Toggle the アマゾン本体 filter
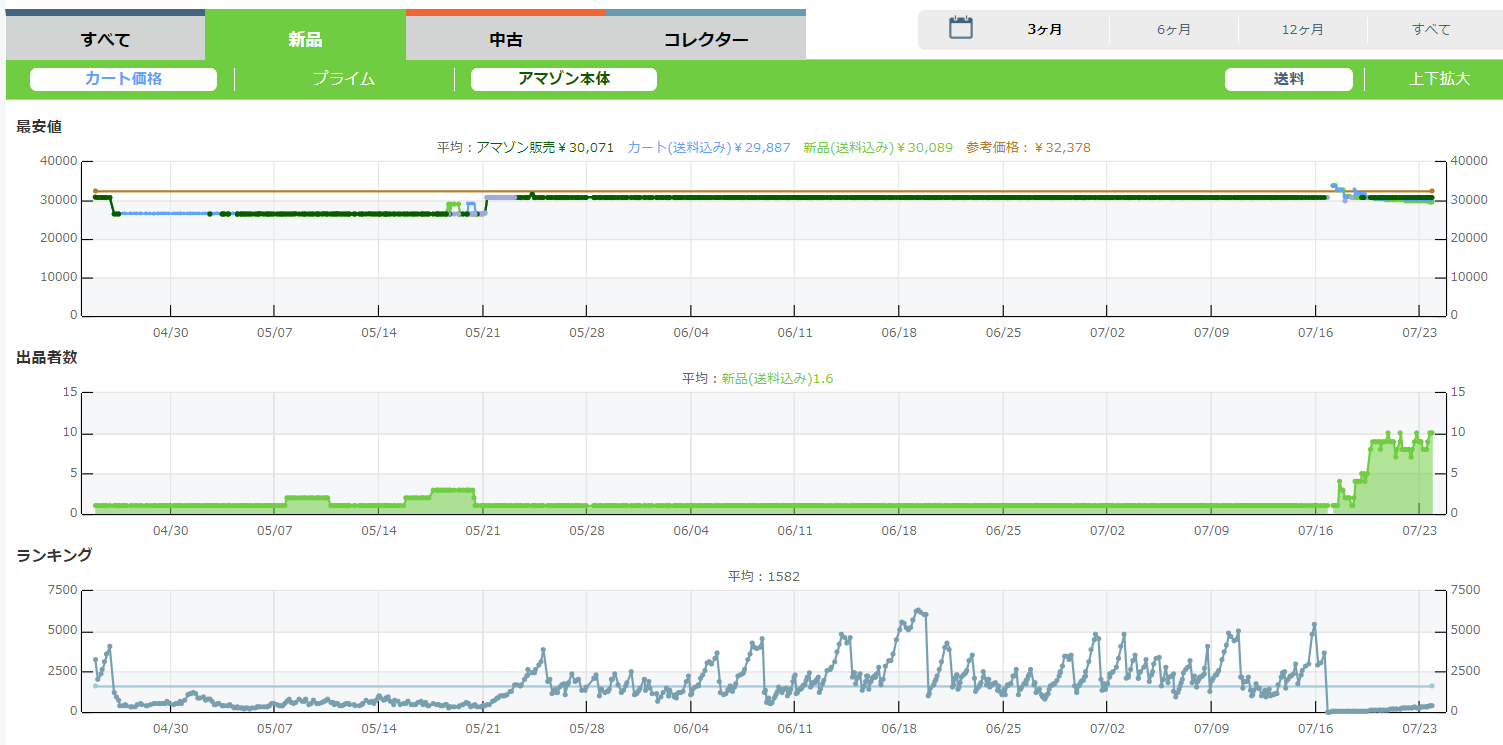This screenshot has width=1503, height=745. click(563, 79)
